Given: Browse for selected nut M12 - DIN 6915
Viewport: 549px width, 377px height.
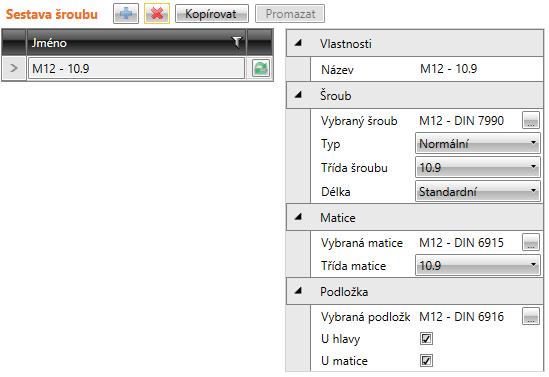Looking at the screenshot, I should point(531,242).
